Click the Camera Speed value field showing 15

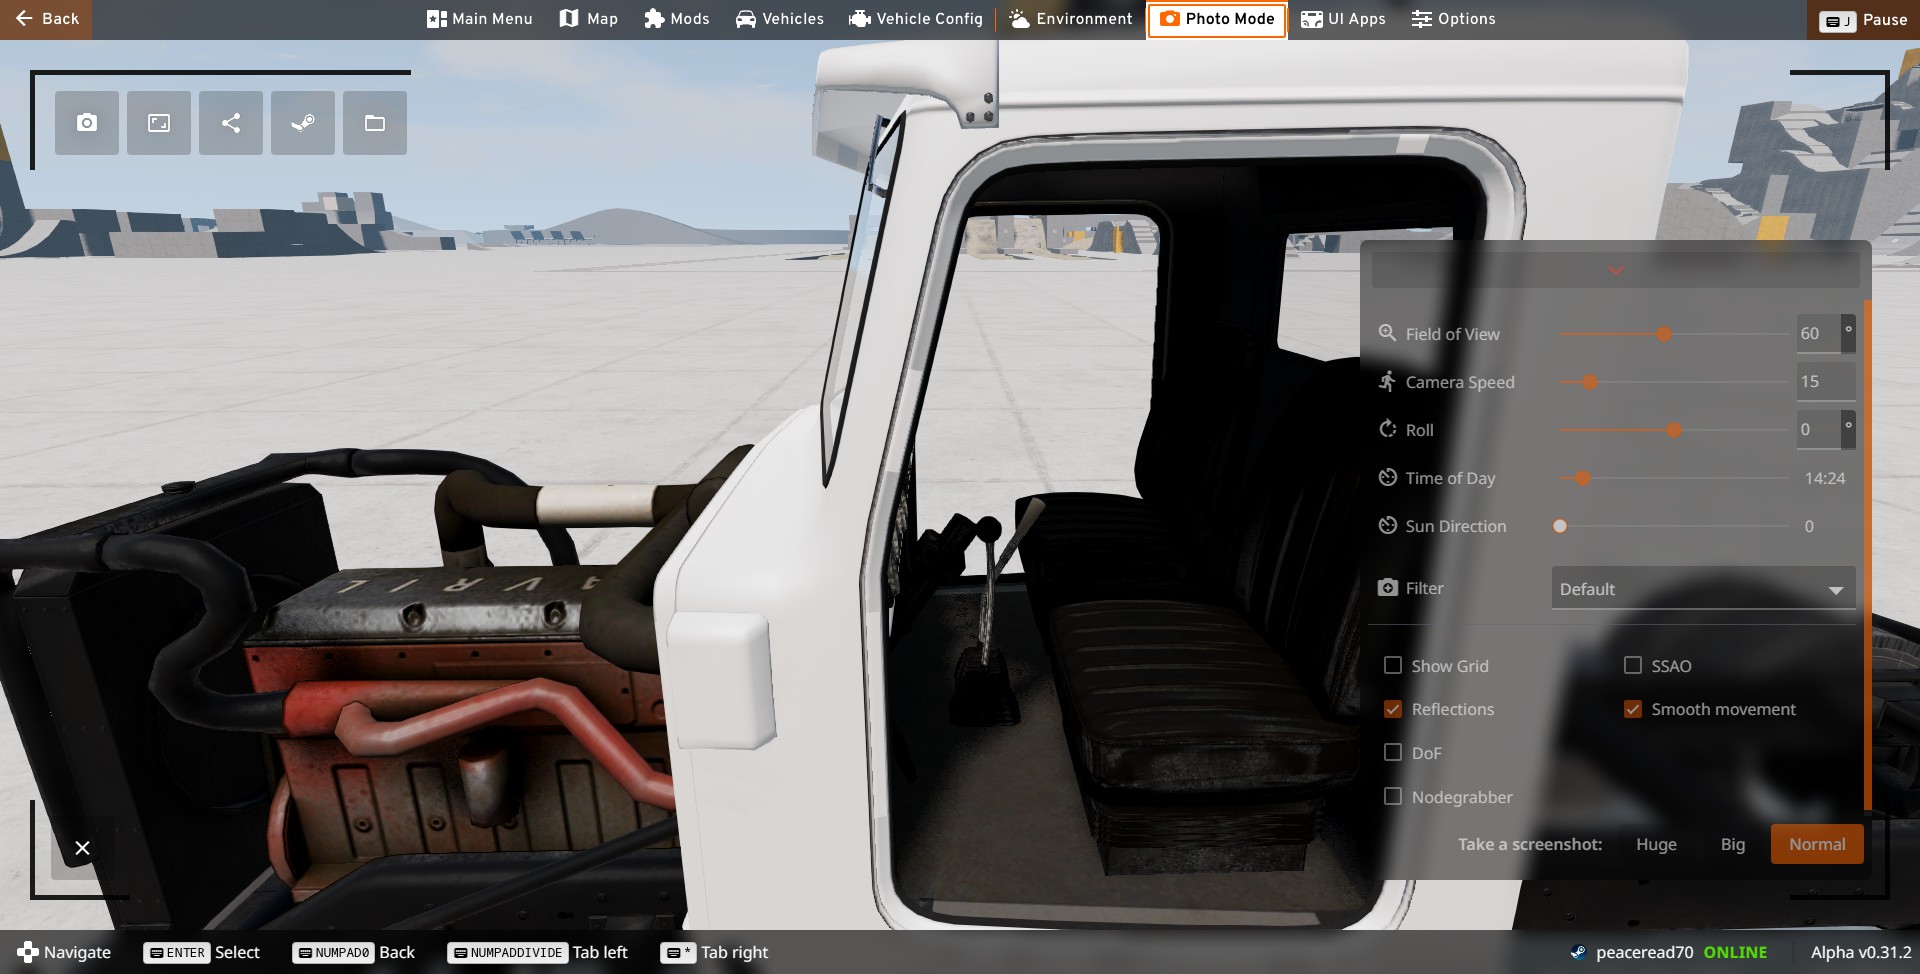pyautogui.click(x=1826, y=381)
